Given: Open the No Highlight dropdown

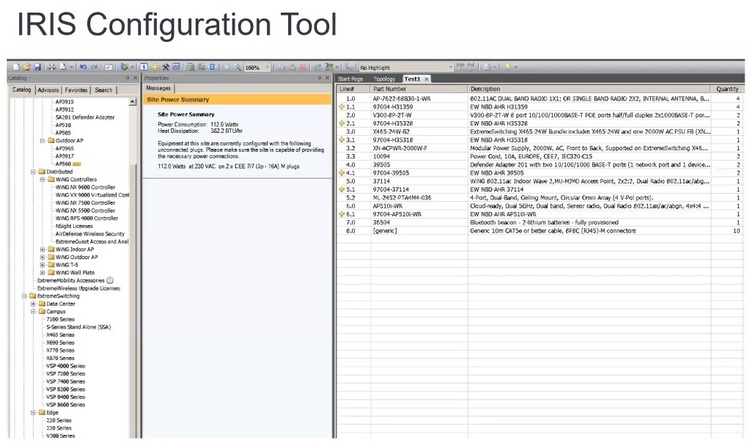Looking at the screenshot, I should coord(451,67).
